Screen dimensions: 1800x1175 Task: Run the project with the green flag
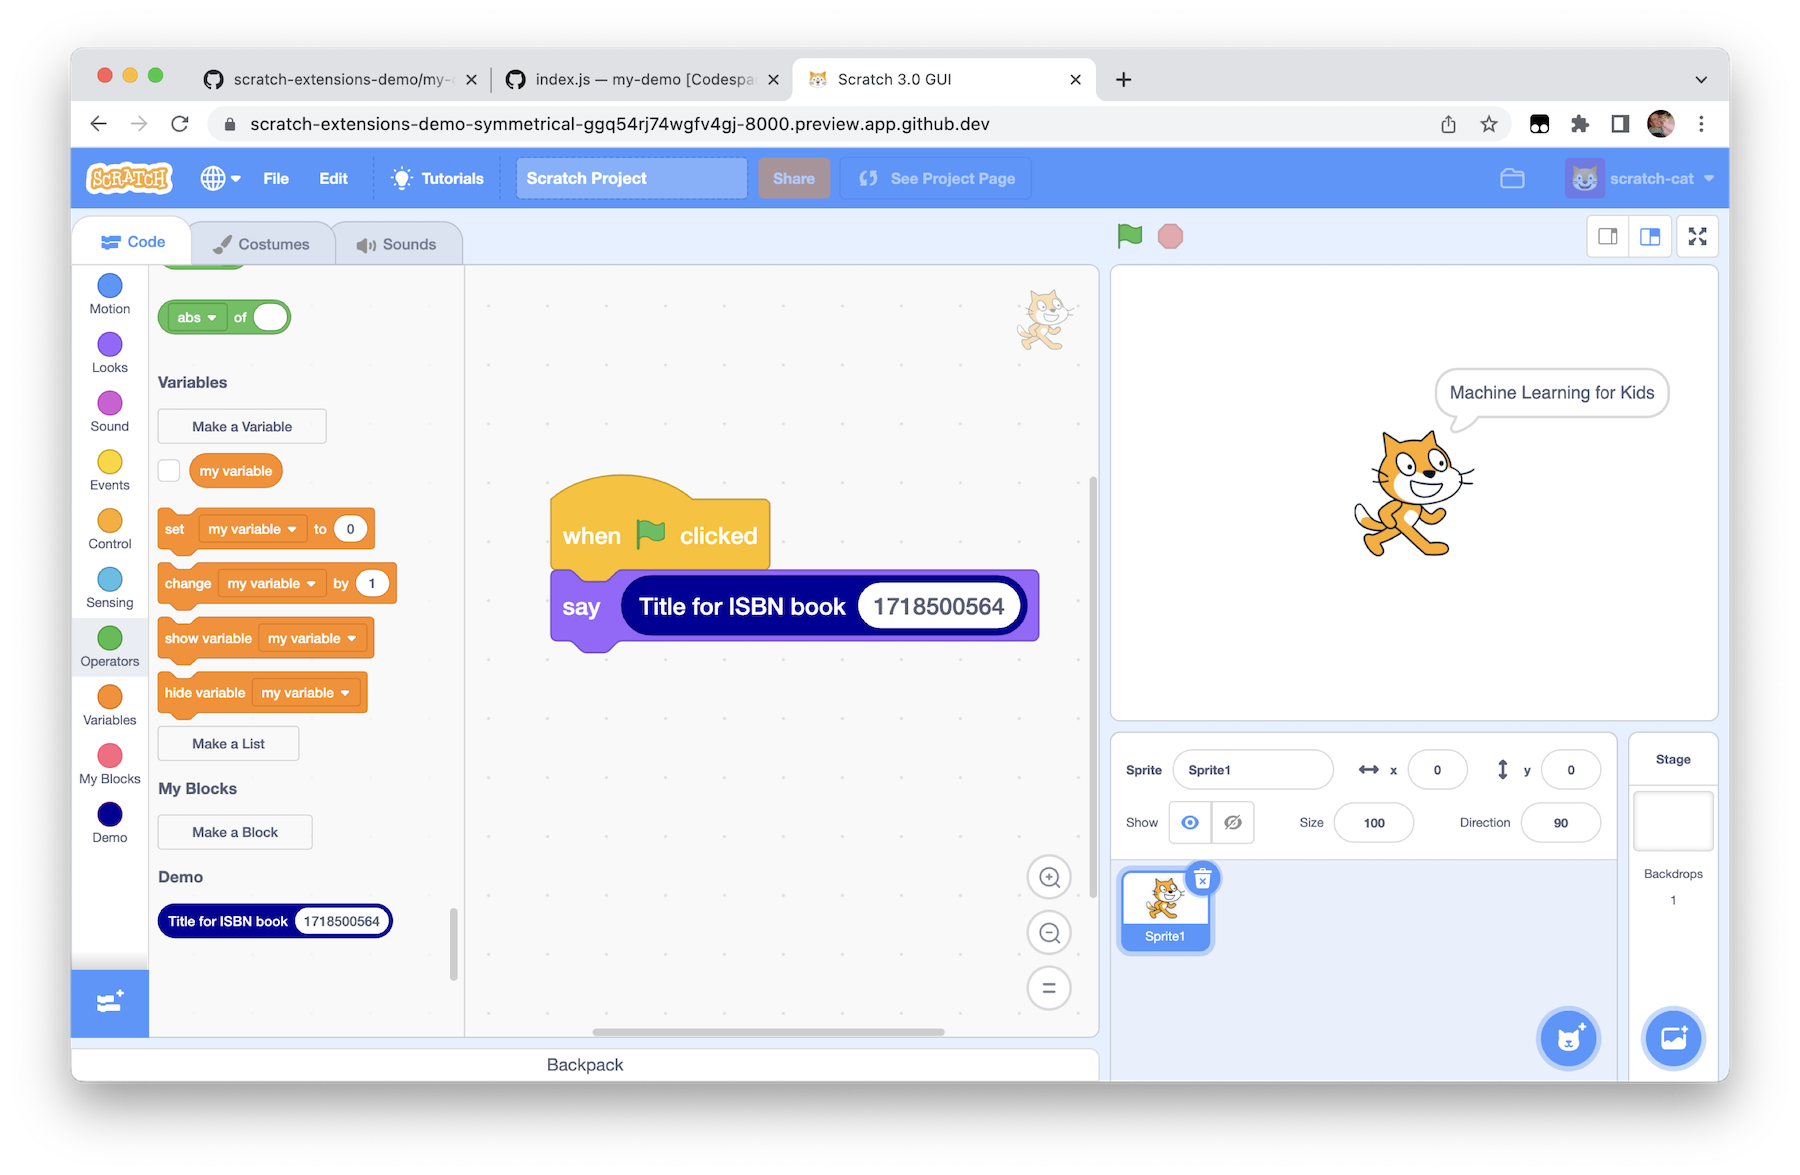[x=1129, y=236]
